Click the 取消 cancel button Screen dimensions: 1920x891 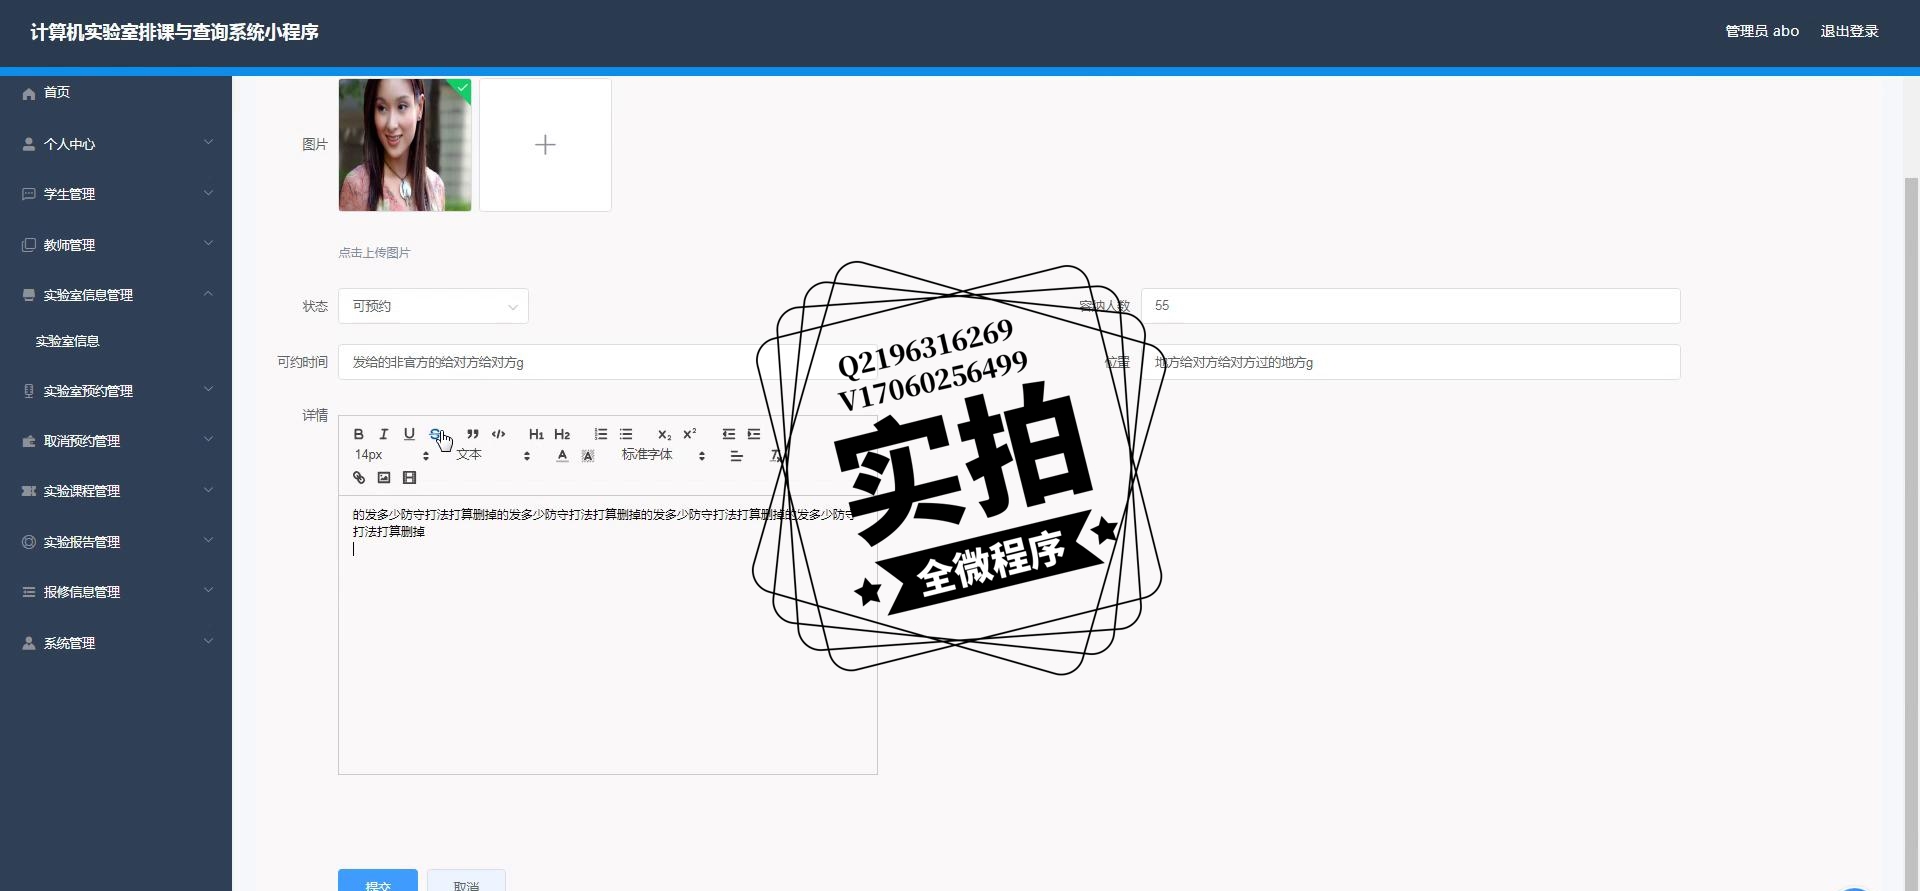466,881
